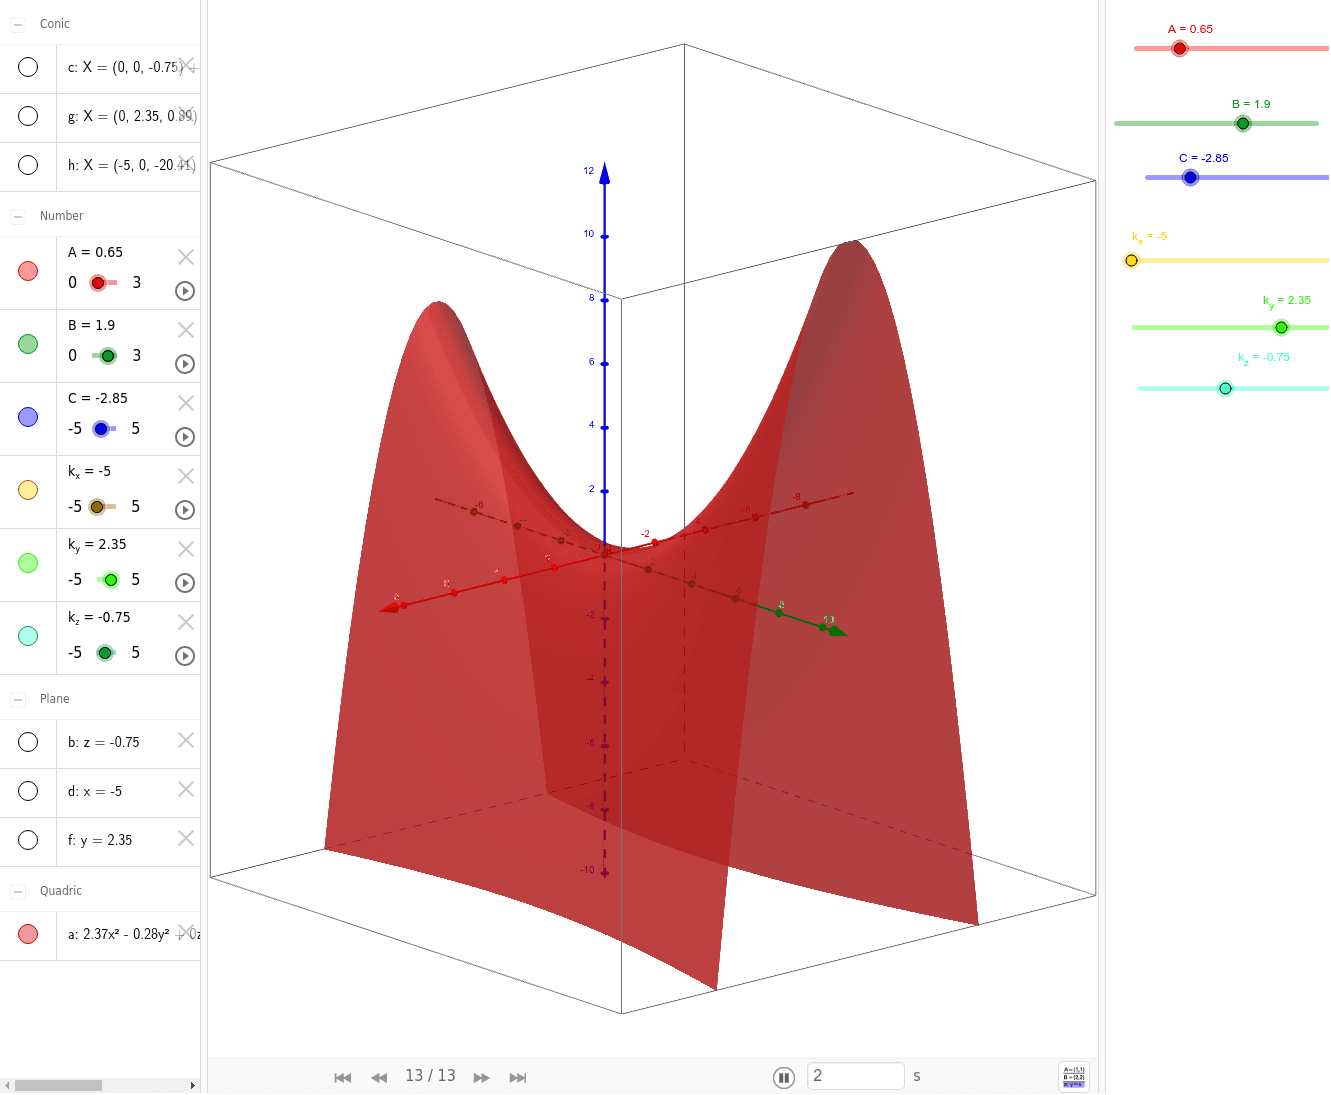The height and width of the screenshot is (1095, 1331).
Task: Start animation for slider C
Action: pos(184,437)
